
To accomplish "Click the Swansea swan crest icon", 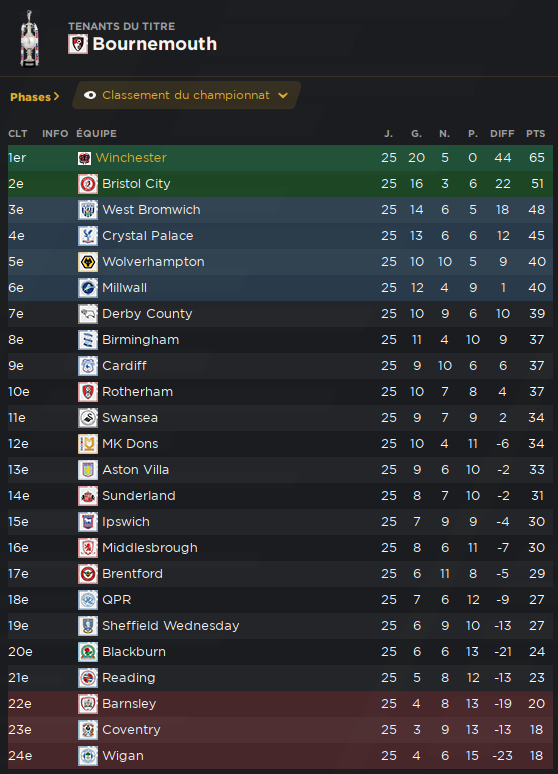I will coord(88,418).
